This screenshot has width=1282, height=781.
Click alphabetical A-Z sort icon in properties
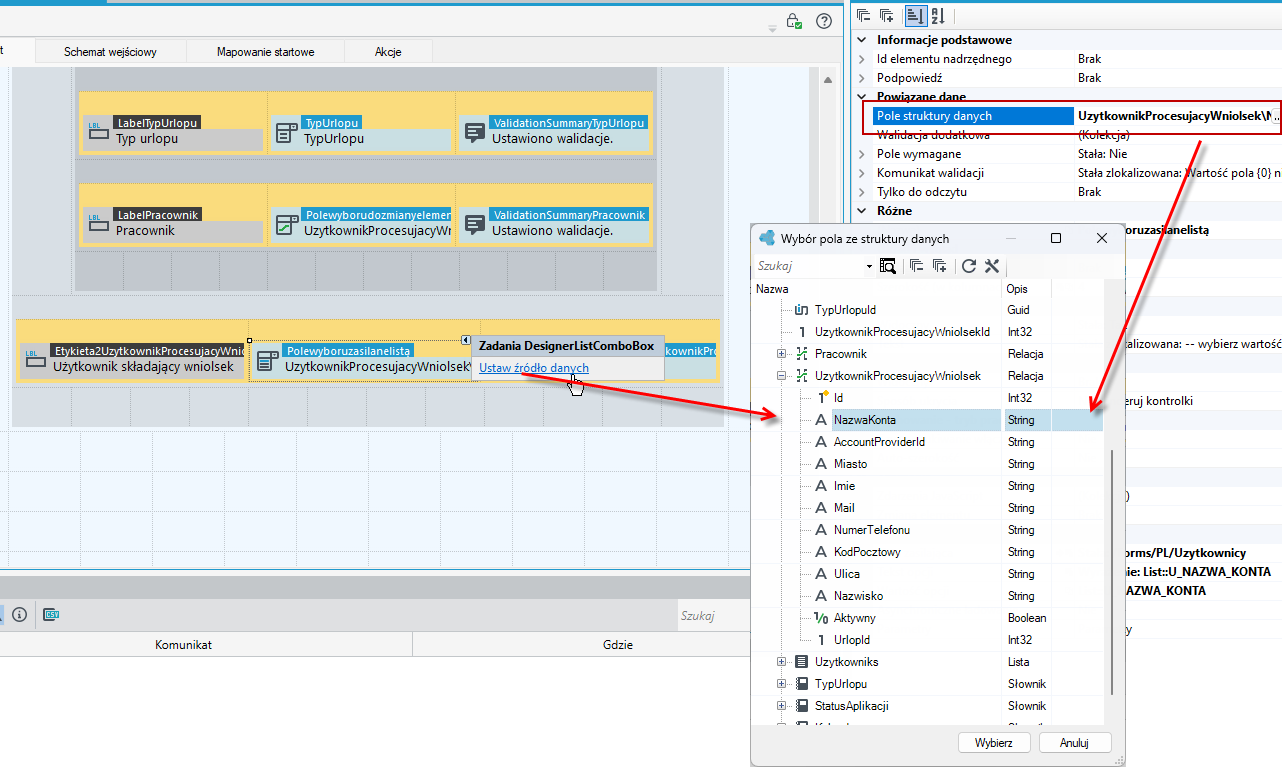click(x=938, y=15)
